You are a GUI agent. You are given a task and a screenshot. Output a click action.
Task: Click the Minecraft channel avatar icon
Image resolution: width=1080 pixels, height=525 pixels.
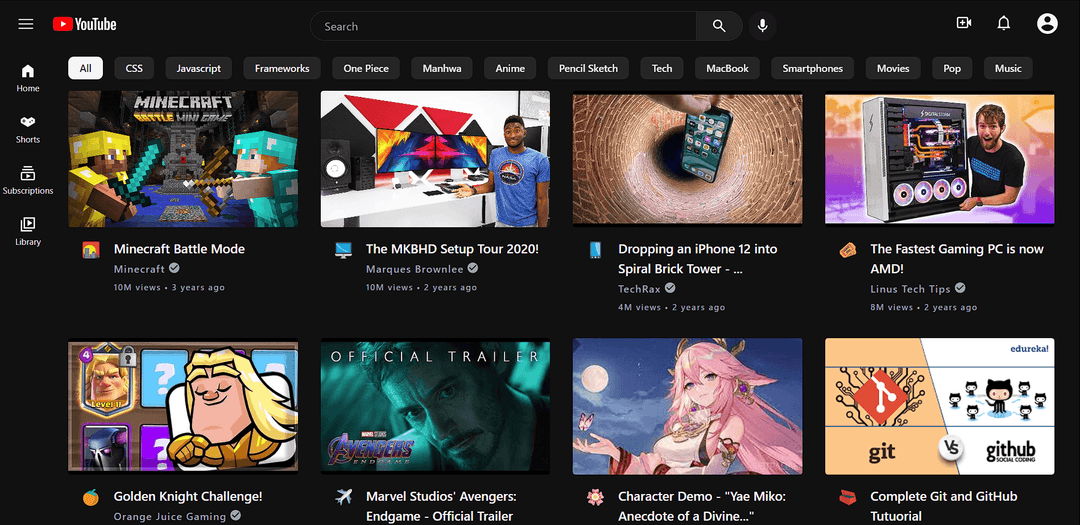coord(90,250)
